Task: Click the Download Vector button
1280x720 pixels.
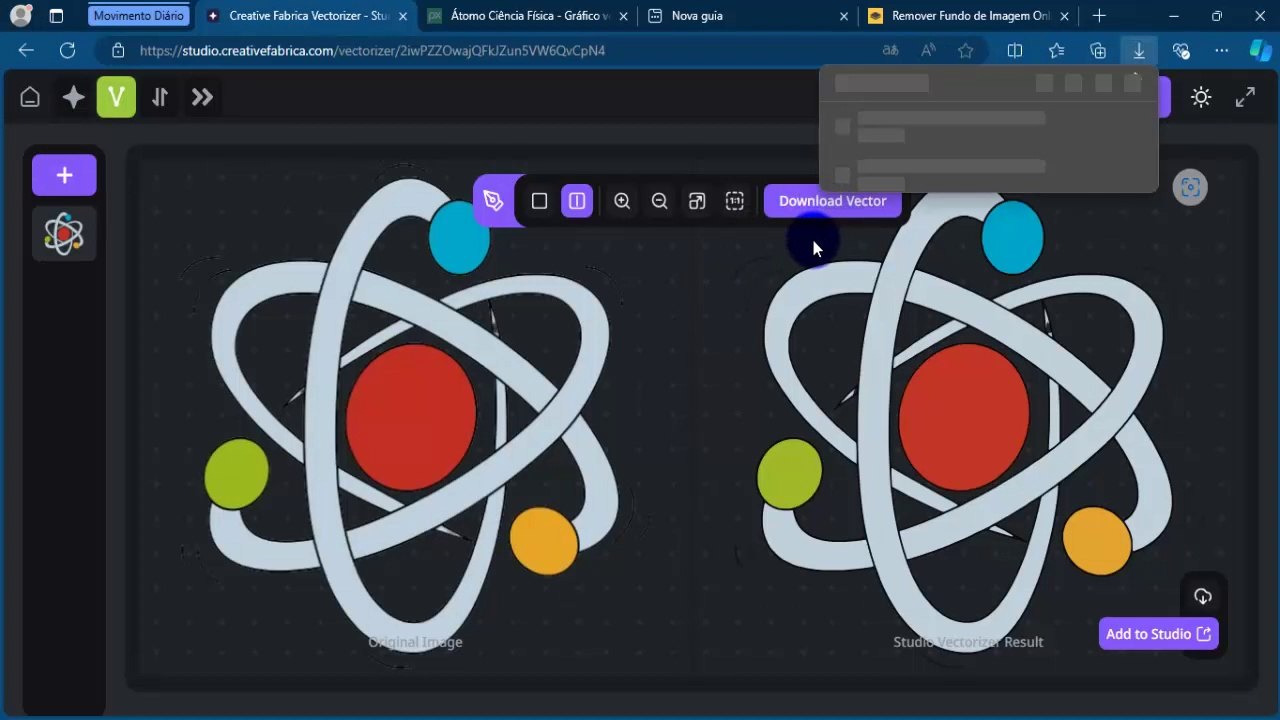Action: coord(833,201)
